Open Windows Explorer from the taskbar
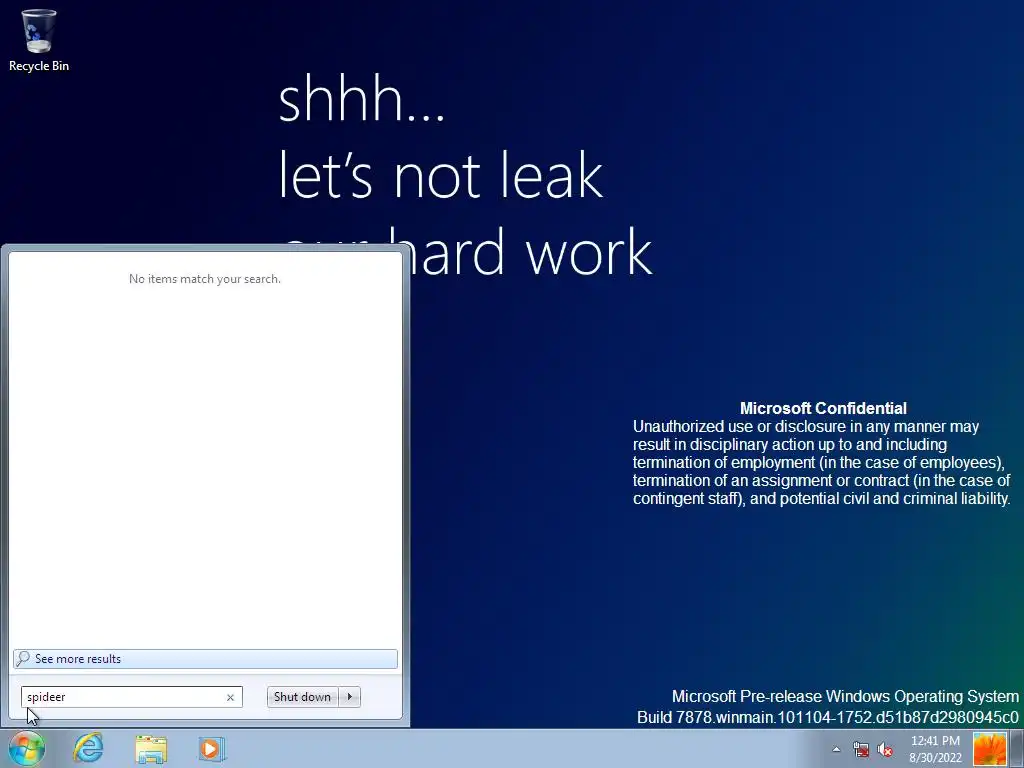The height and width of the screenshot is (768, 1024). pyautogui.click(x=151, y=749)
